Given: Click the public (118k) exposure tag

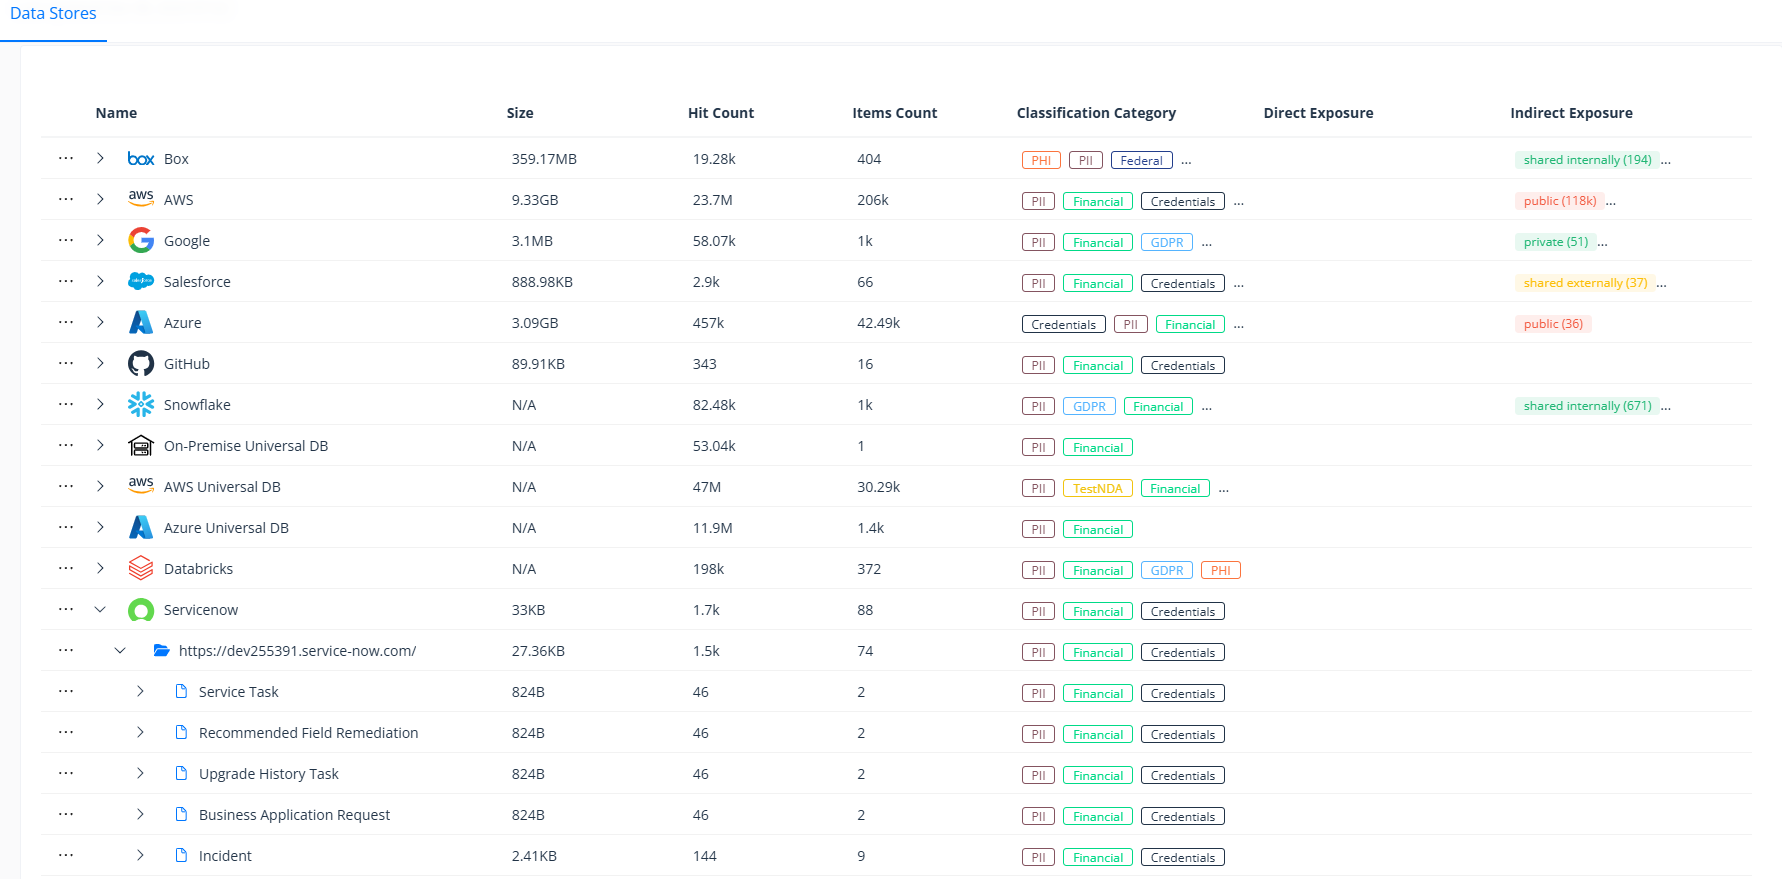Looking at the screenshot, I should pyautogui.click(x=1560, y=201).
